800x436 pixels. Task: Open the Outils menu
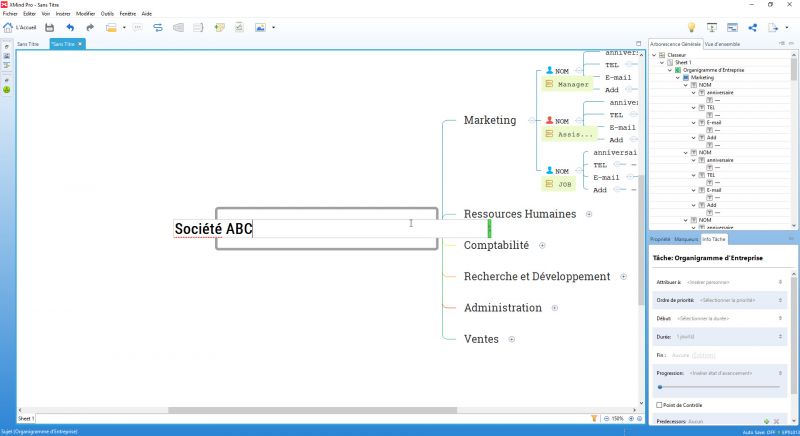click(107, 14)
